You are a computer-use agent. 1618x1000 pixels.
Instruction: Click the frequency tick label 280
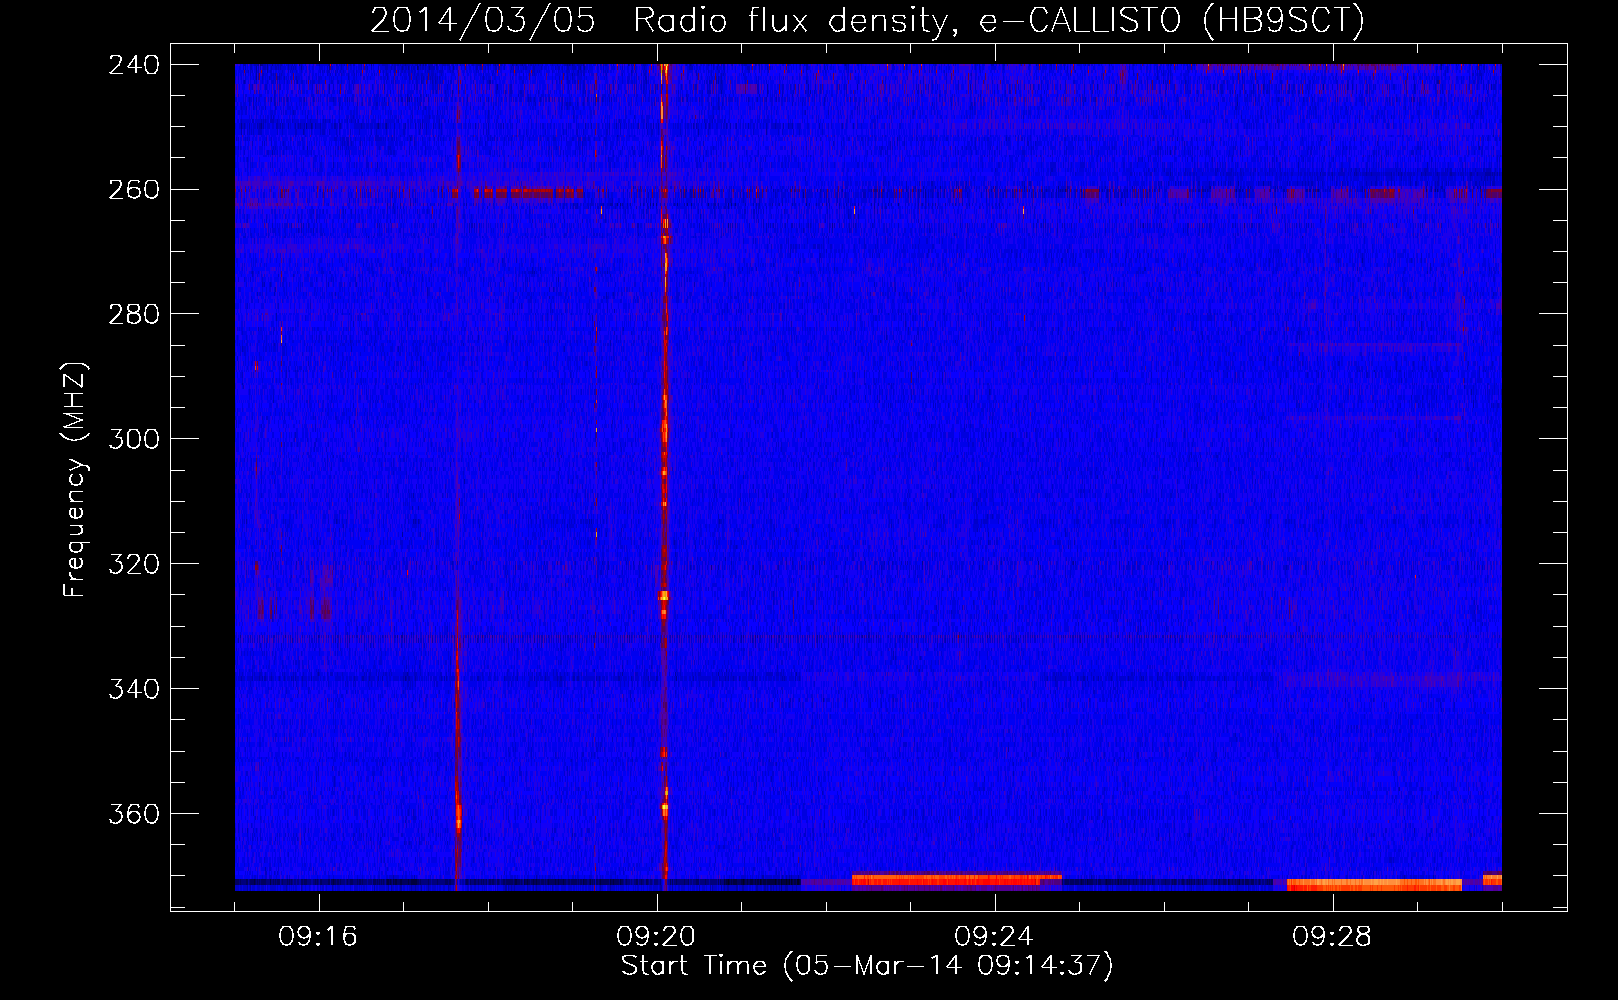pos(134,314)
